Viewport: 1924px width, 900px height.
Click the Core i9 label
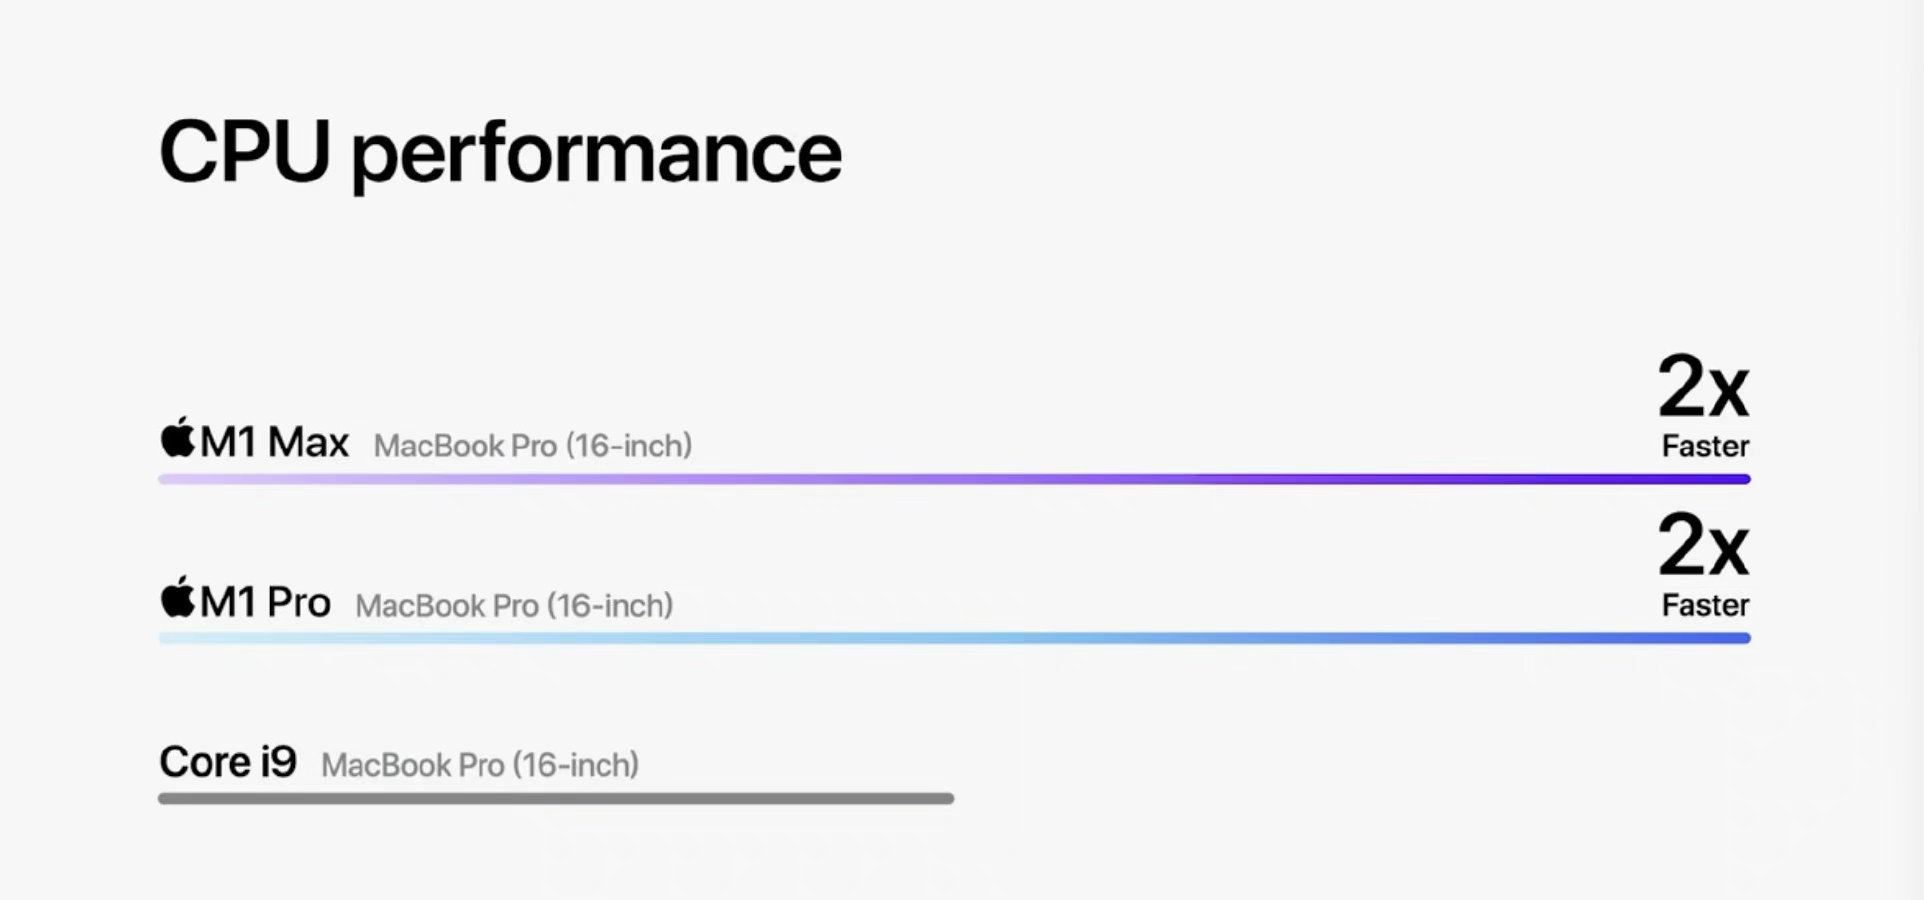228,762
